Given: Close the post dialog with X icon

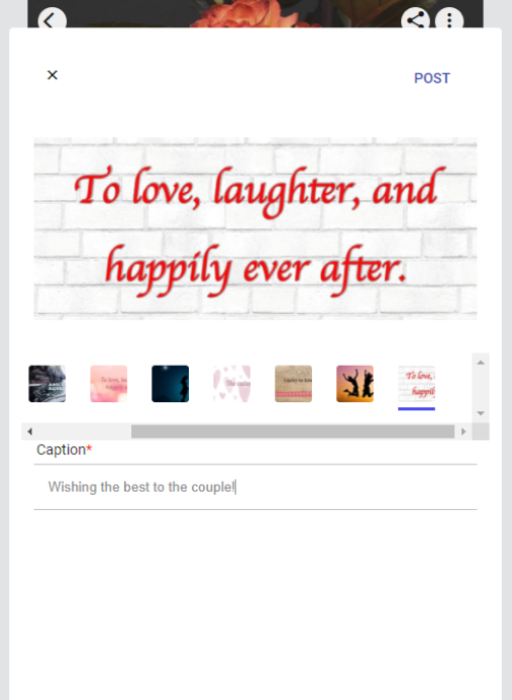Looking at the screenshot, I should [x=52, y=75].
